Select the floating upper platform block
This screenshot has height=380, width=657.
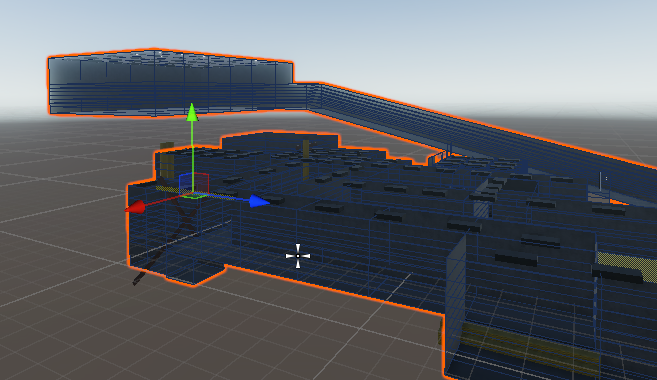click(170, 83)
